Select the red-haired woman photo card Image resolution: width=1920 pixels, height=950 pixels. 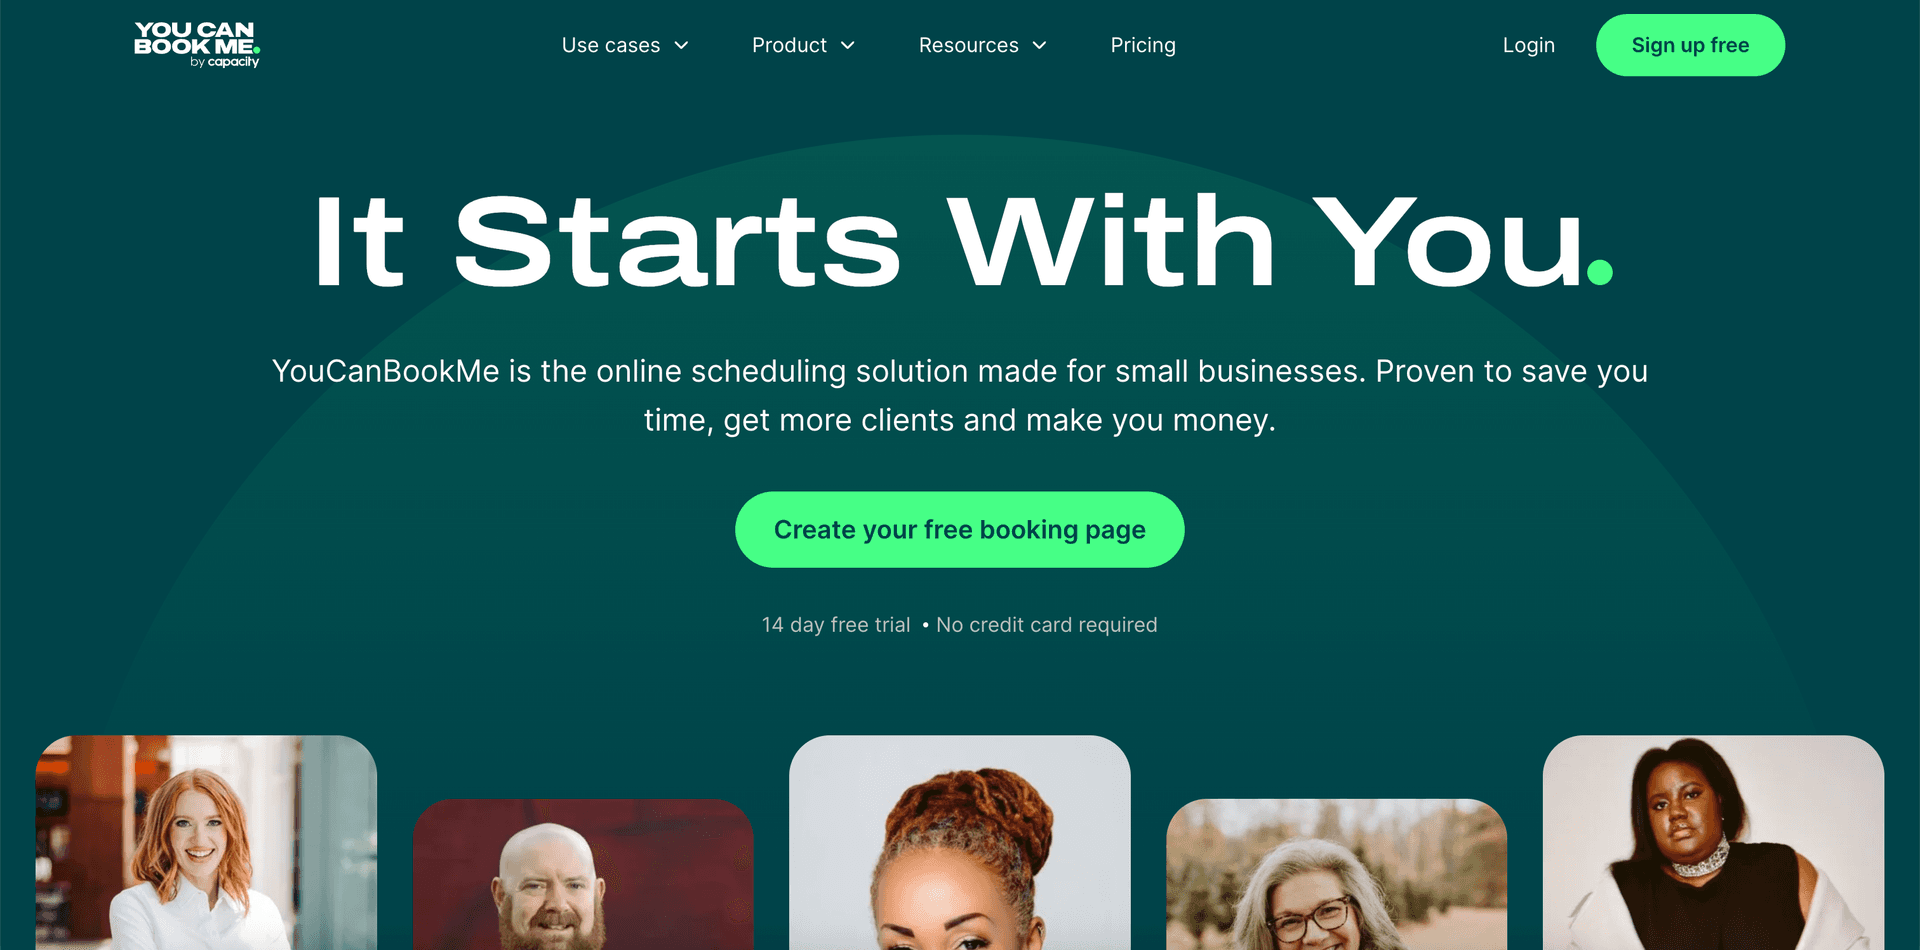point(206,843)
